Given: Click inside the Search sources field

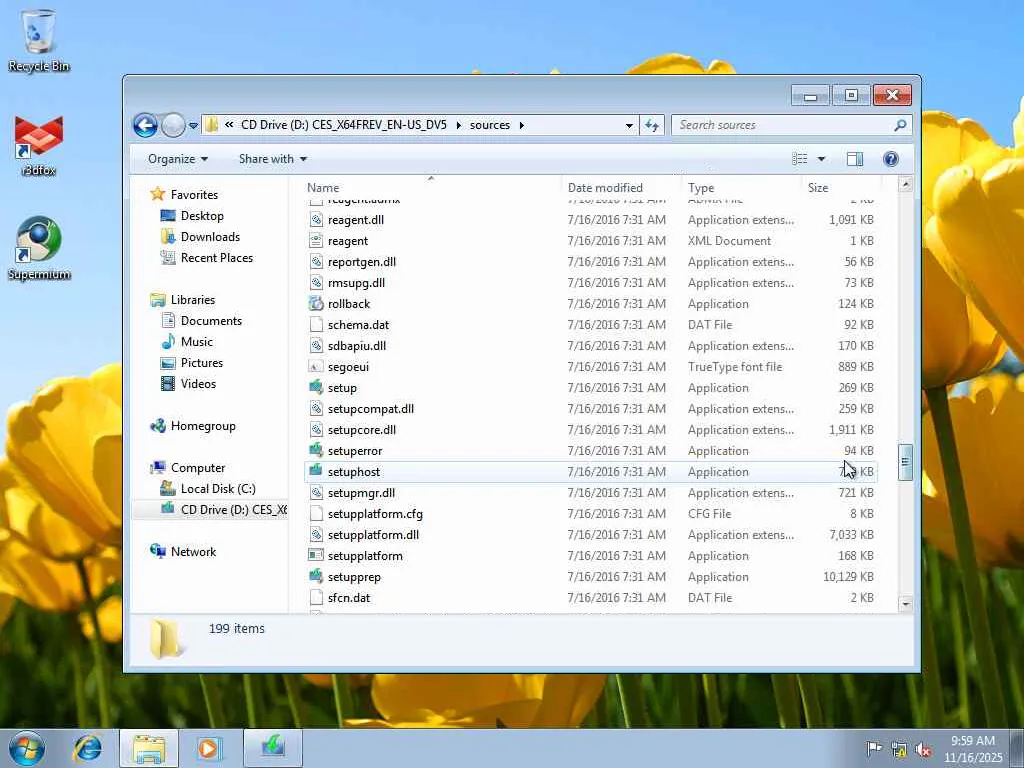Looking at the screenshot, I should pos(782,125).
